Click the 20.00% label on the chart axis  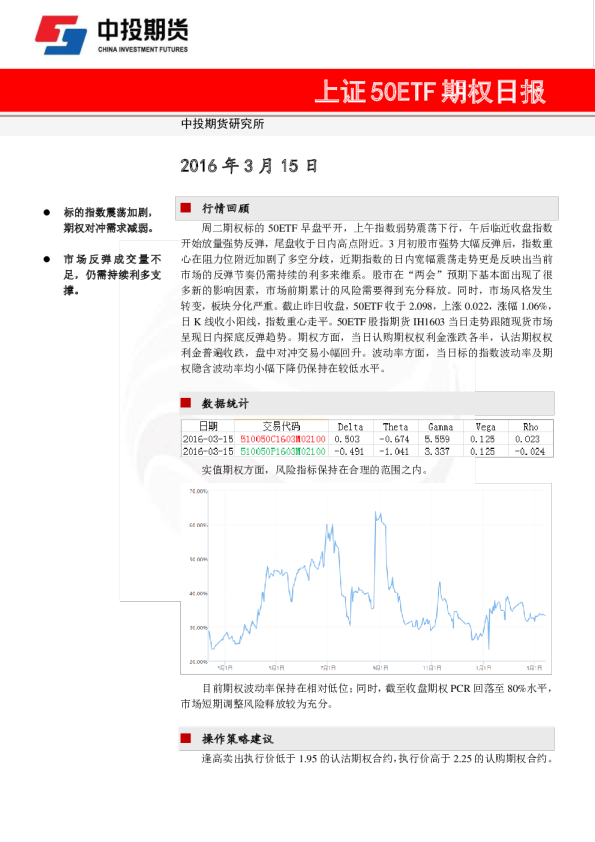coord(198,662)
